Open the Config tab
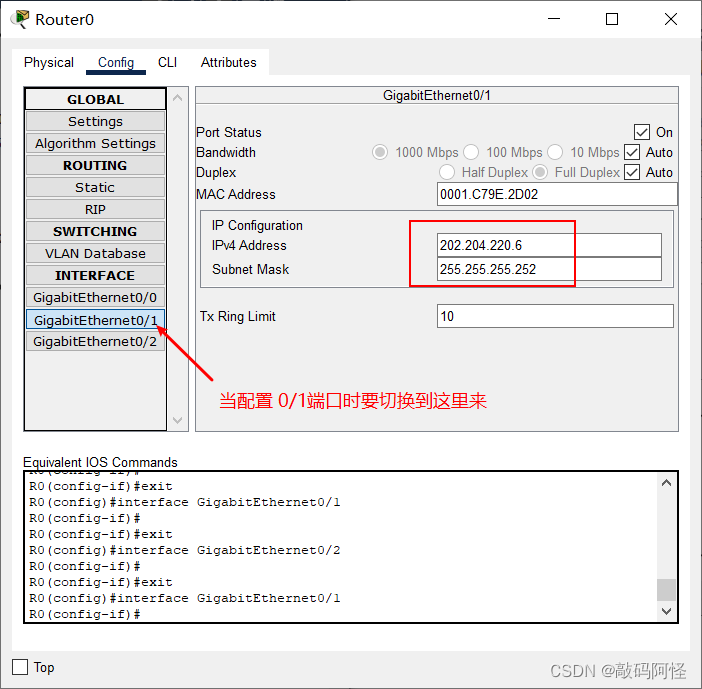 tap(116, 62)
